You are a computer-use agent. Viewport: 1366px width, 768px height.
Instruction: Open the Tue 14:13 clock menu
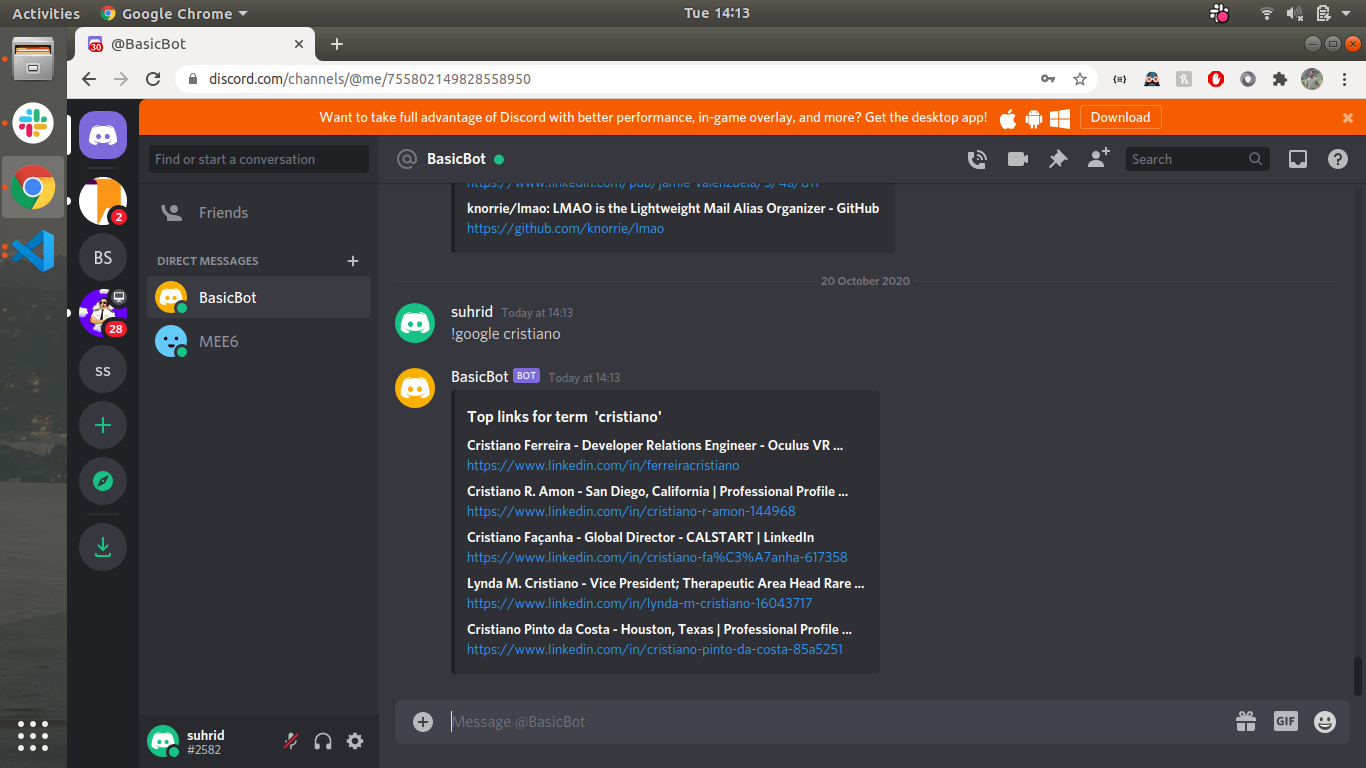point(717,13)
